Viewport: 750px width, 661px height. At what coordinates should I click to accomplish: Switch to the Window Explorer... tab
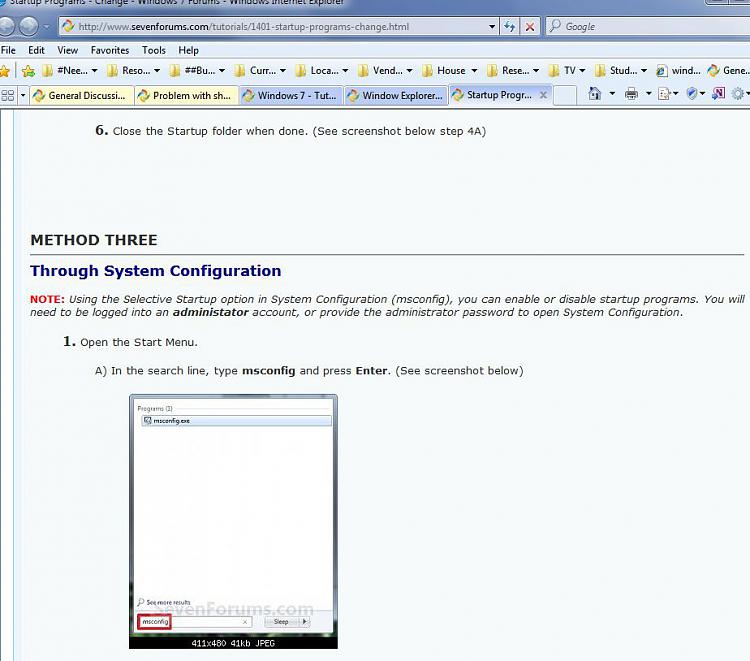coord(396,96)
